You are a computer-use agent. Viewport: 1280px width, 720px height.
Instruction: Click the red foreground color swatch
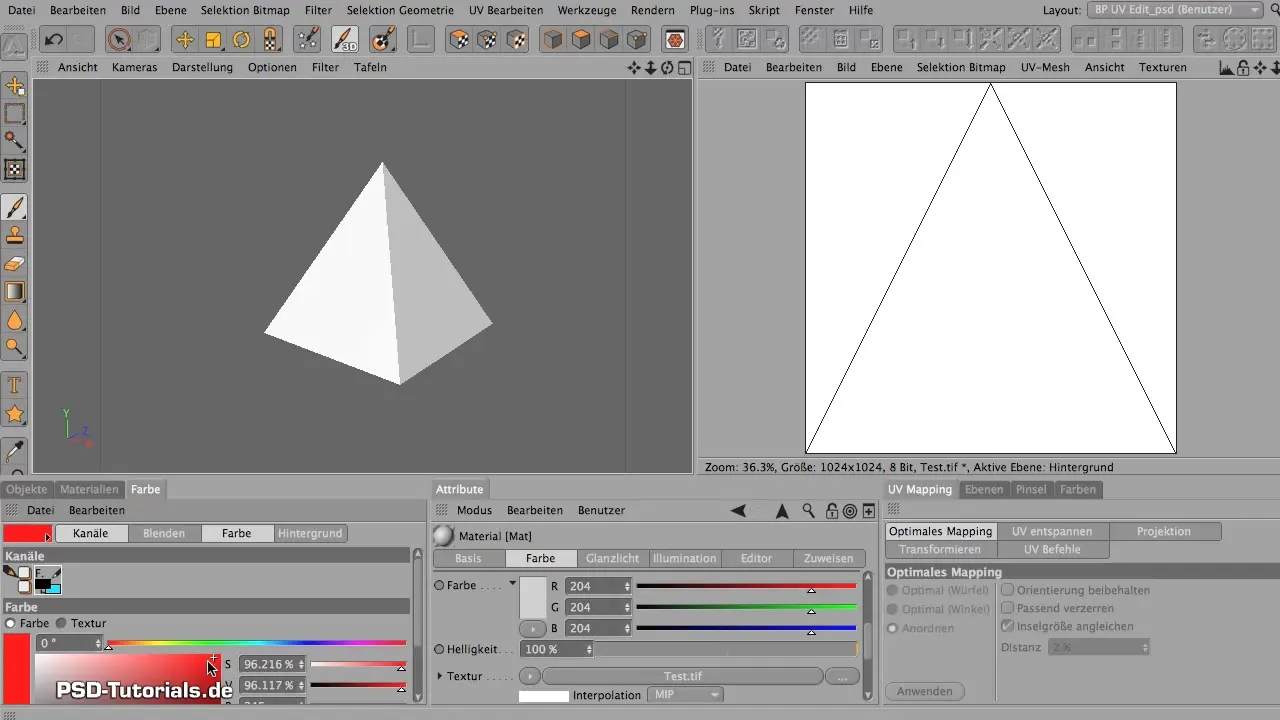(27, 533)
